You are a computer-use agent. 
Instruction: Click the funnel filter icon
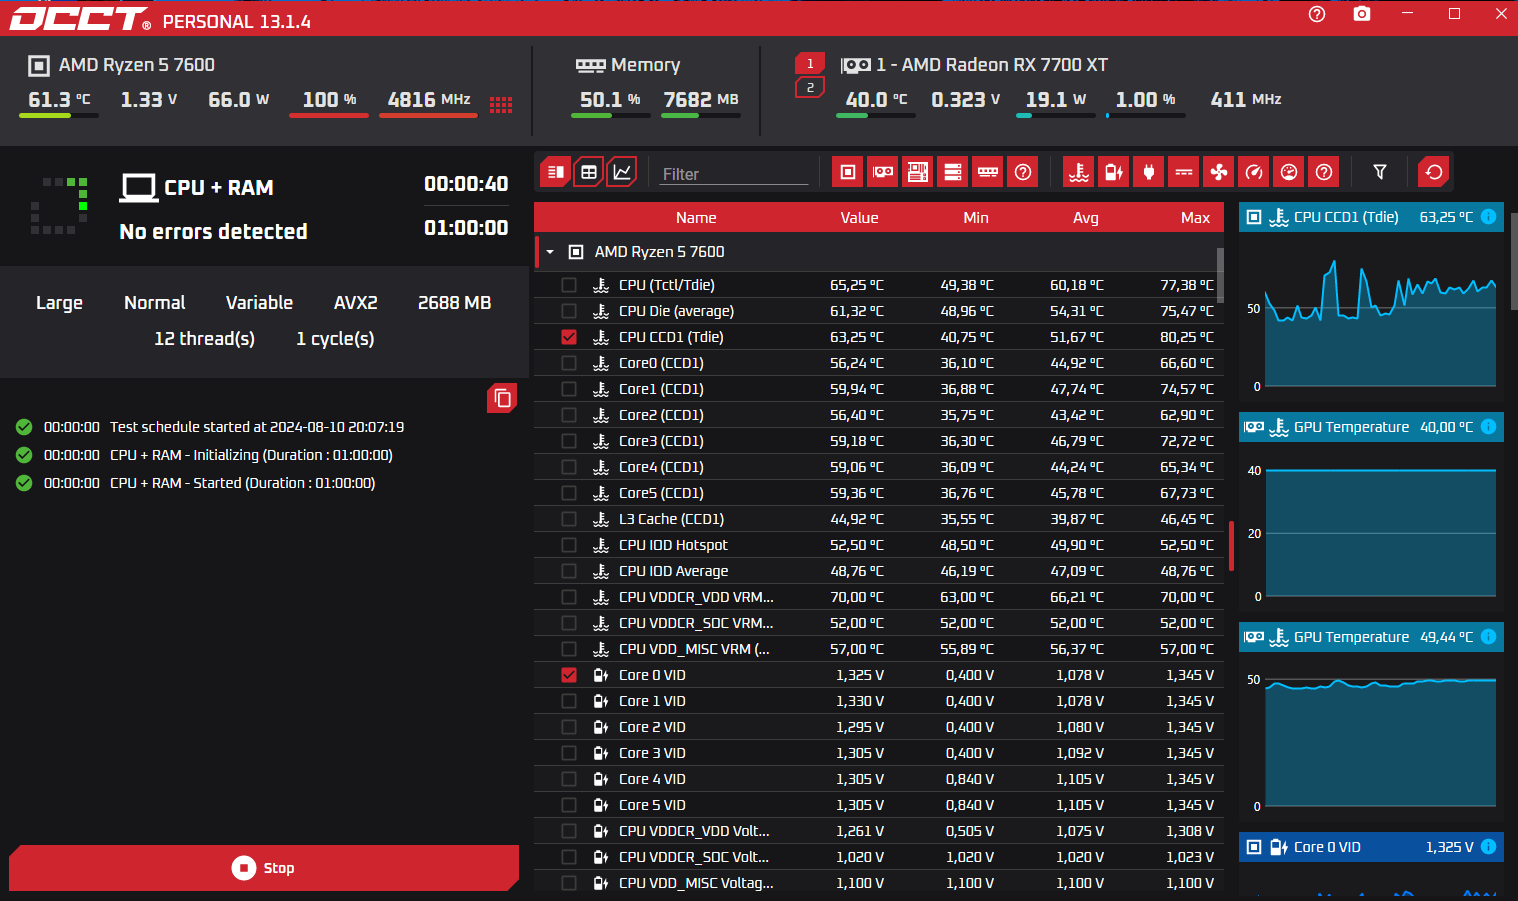1380,172
